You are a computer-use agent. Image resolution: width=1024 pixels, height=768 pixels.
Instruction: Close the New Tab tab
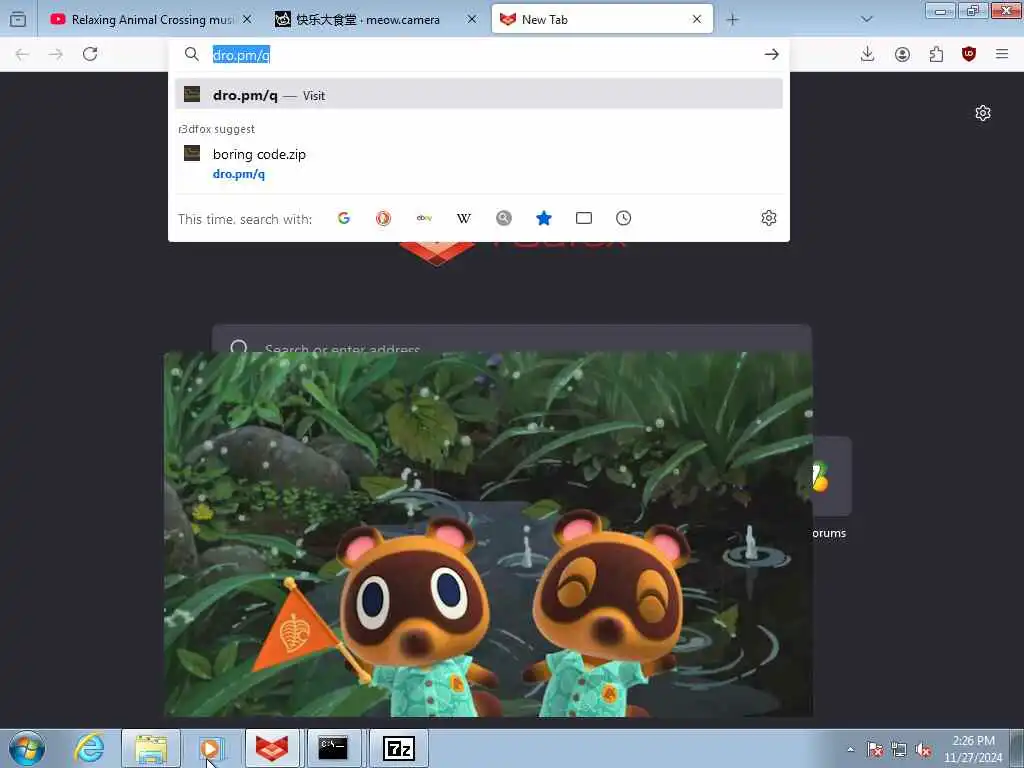pyautogui.click(x=697, y=20)
